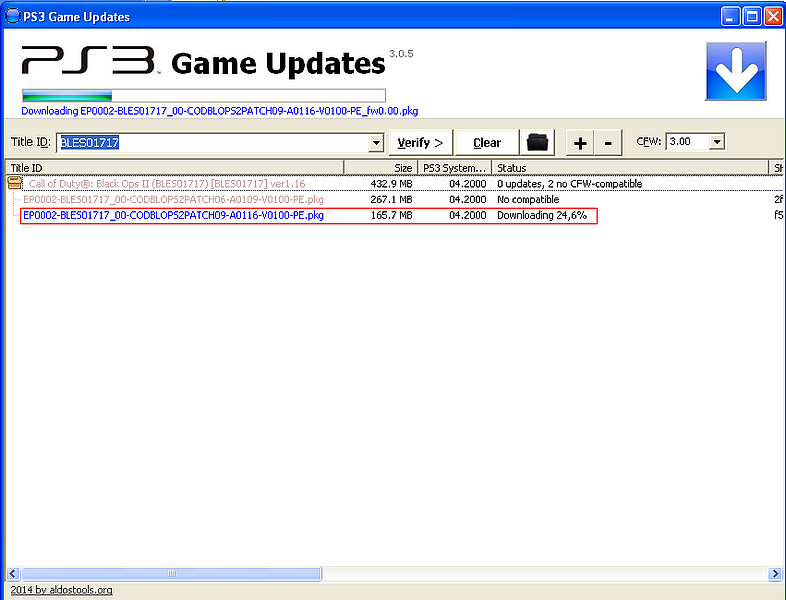Image resolution: width=786 pixels, height=600 pixels.
Task: Click the right arrow of horizontal scrollbar
Action: (775, 573)
